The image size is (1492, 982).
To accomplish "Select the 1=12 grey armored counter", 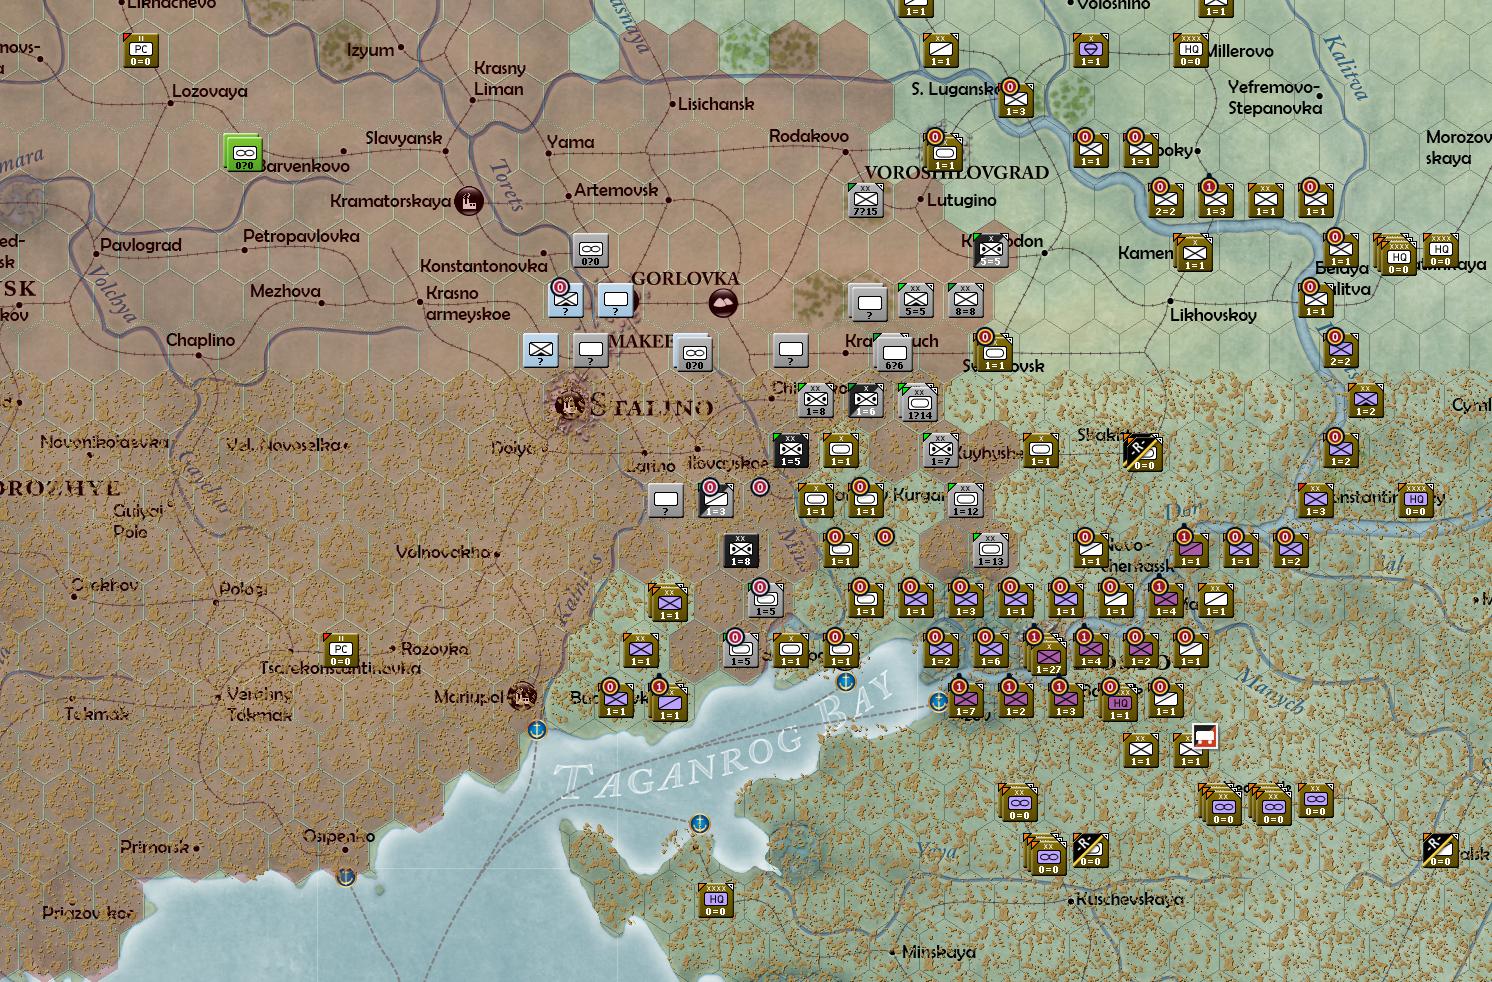I will click(965, 500).
